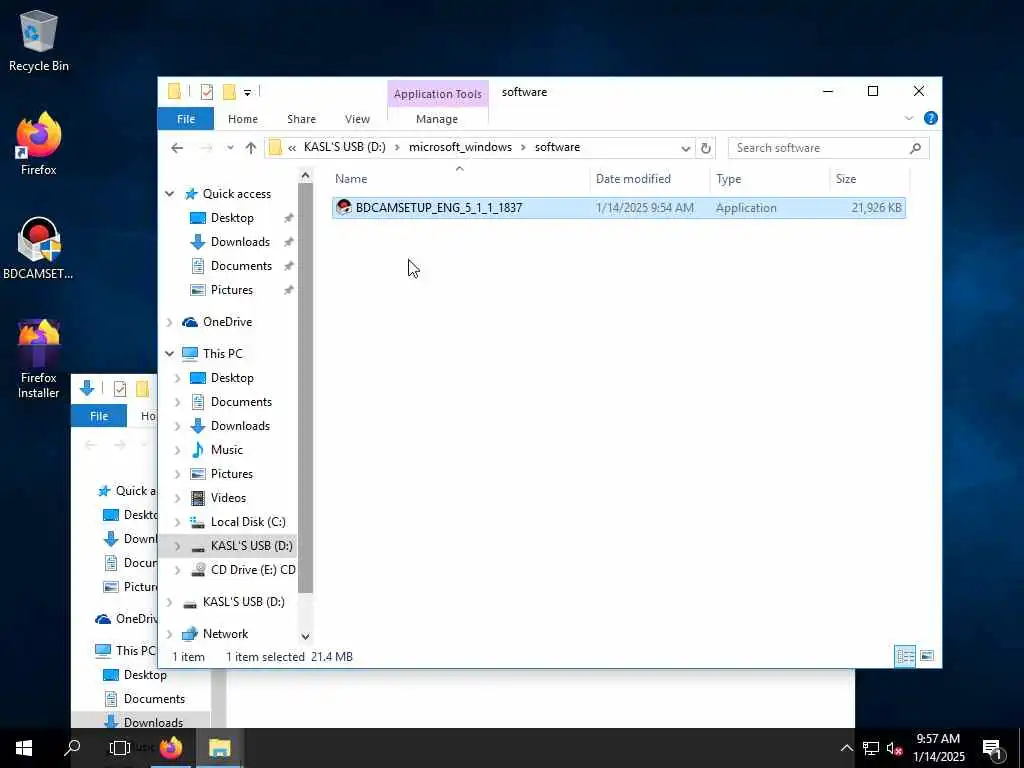Open Task View from the taskbar
Viewport: 1024px width, 768px height.
click(120, 748)
